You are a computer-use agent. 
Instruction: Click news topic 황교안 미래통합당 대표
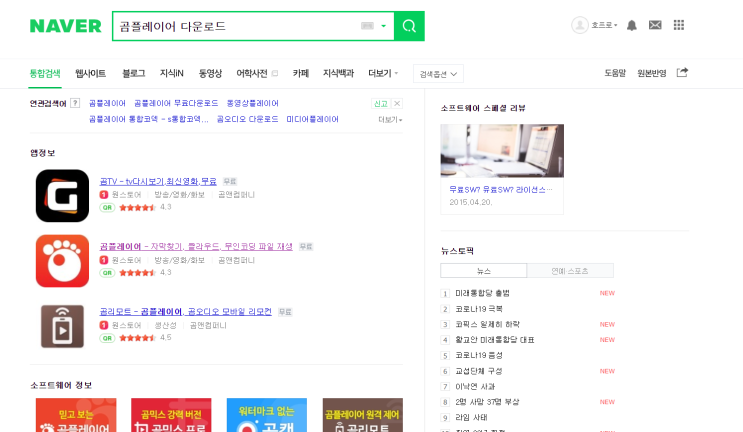(495, 340)
